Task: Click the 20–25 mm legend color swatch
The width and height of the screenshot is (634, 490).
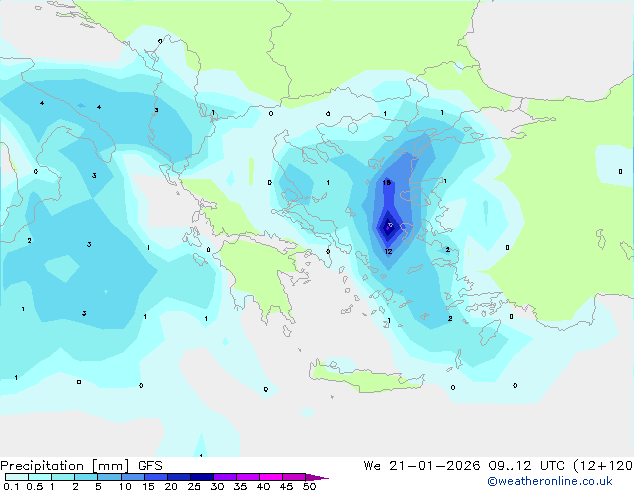Action: click(179, 477)
